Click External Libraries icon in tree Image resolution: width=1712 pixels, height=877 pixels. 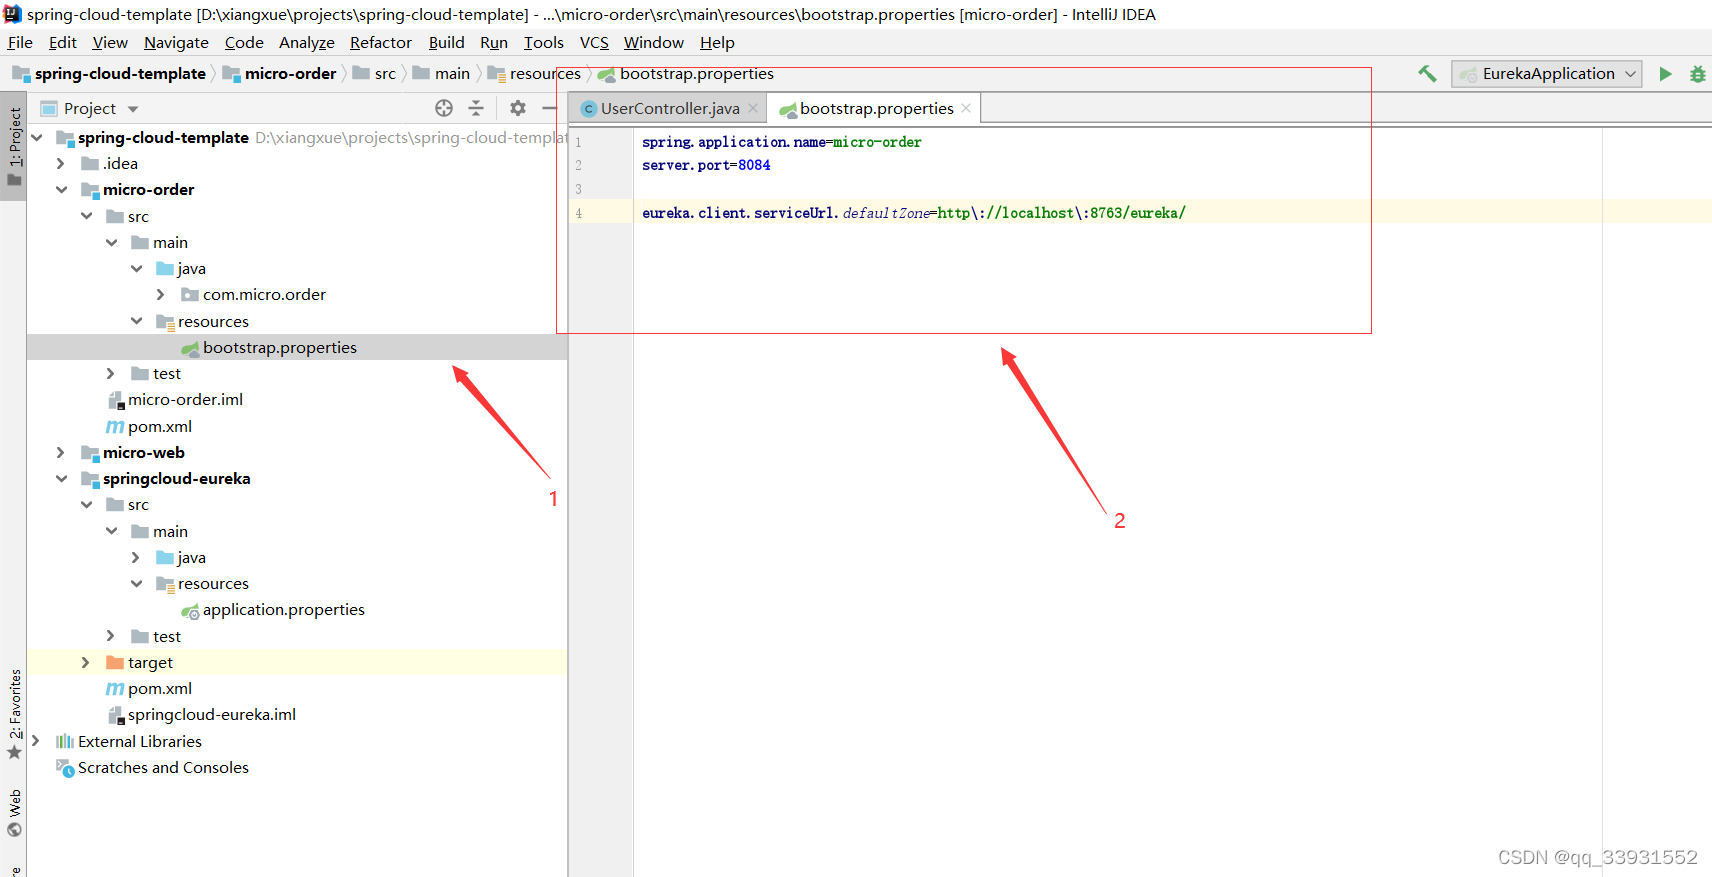pos(65,741)
